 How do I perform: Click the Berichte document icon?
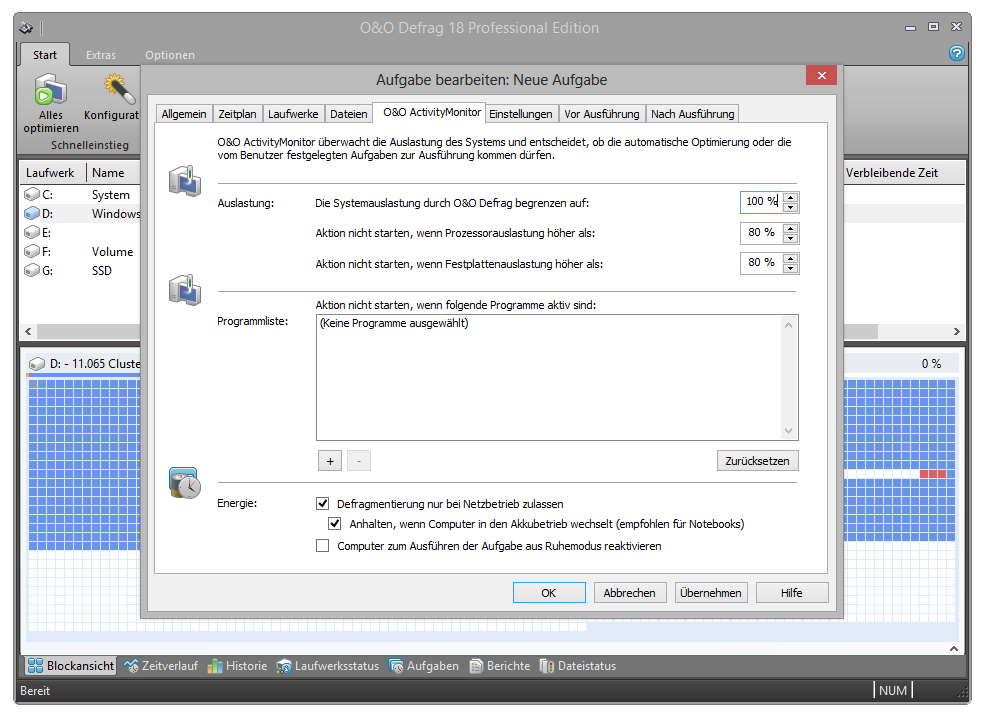point(476,666)
